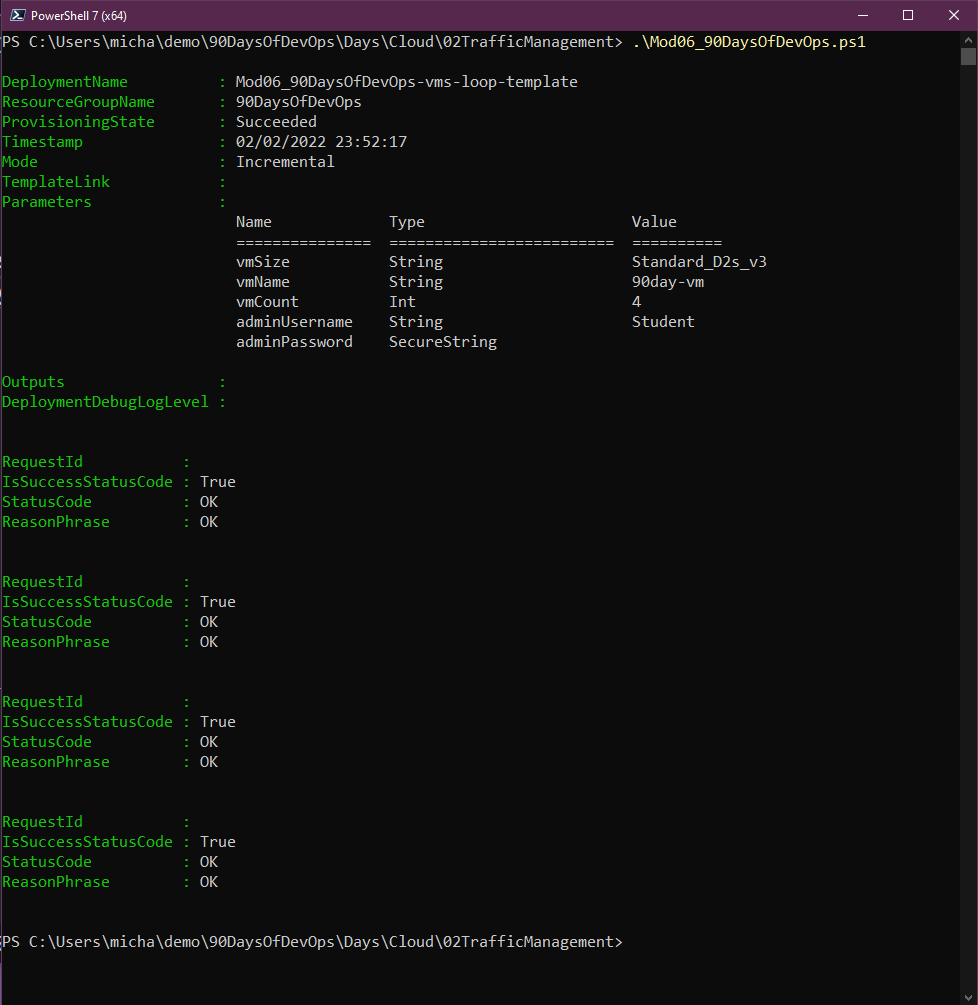Close the PowerShell 7 window
Screen dimensions: 978x1005
click(x=954, y=15)
